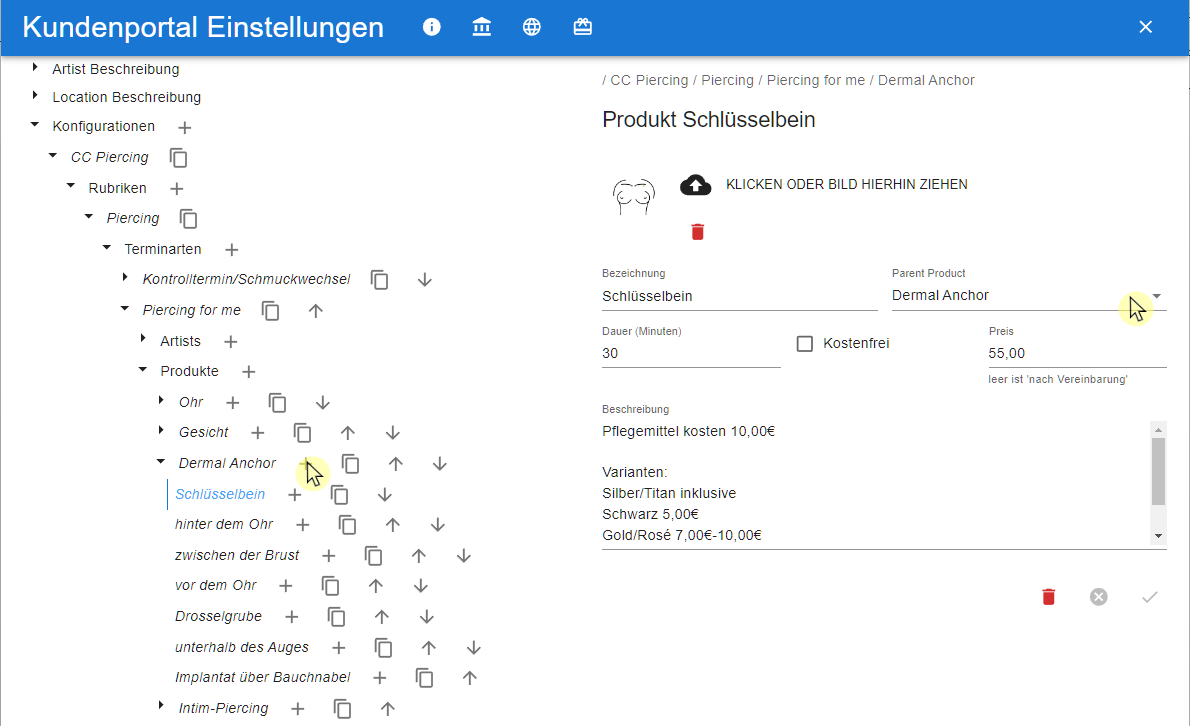Copy the Gesicht product
1190x726 pixels.
click(x=302, y=433)
